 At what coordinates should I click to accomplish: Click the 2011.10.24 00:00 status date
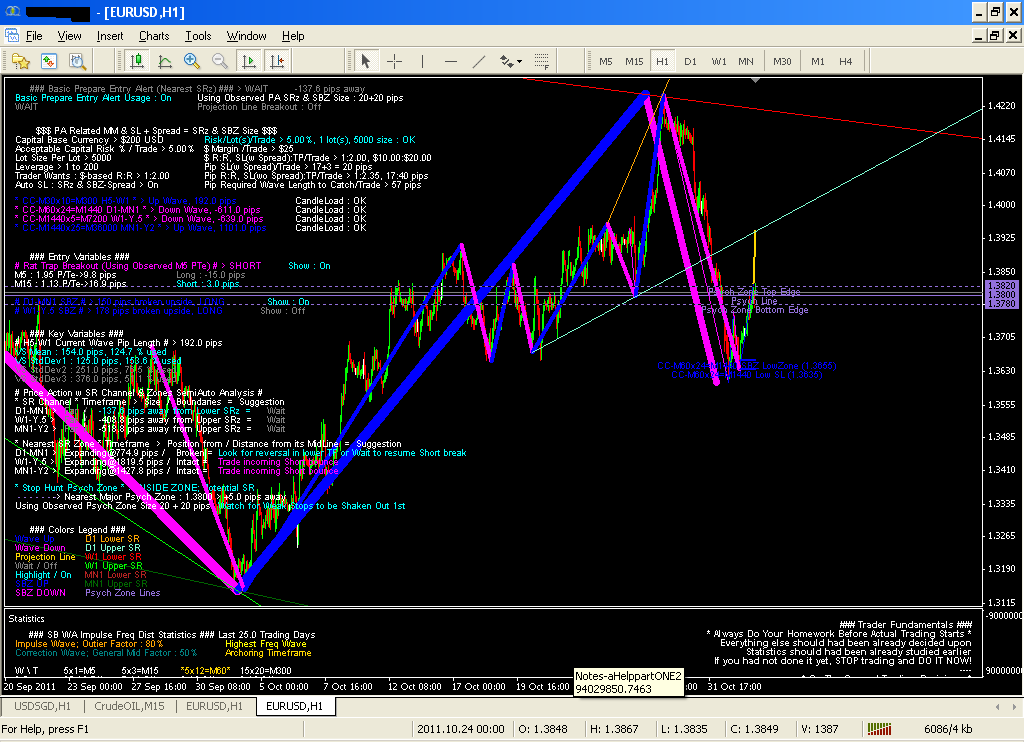460,729
